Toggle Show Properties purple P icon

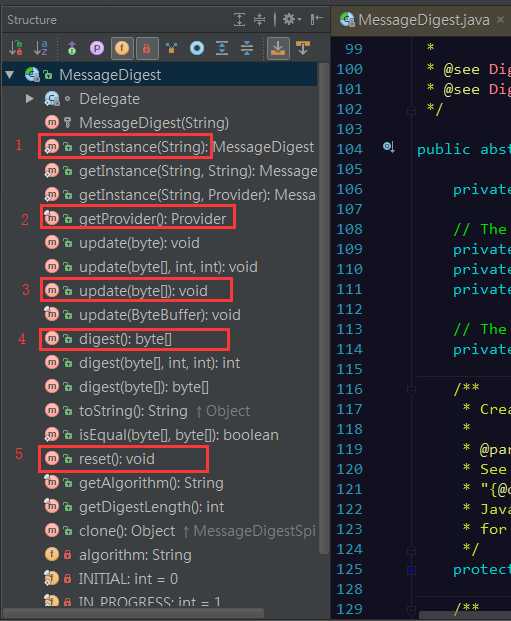[97, 48]
